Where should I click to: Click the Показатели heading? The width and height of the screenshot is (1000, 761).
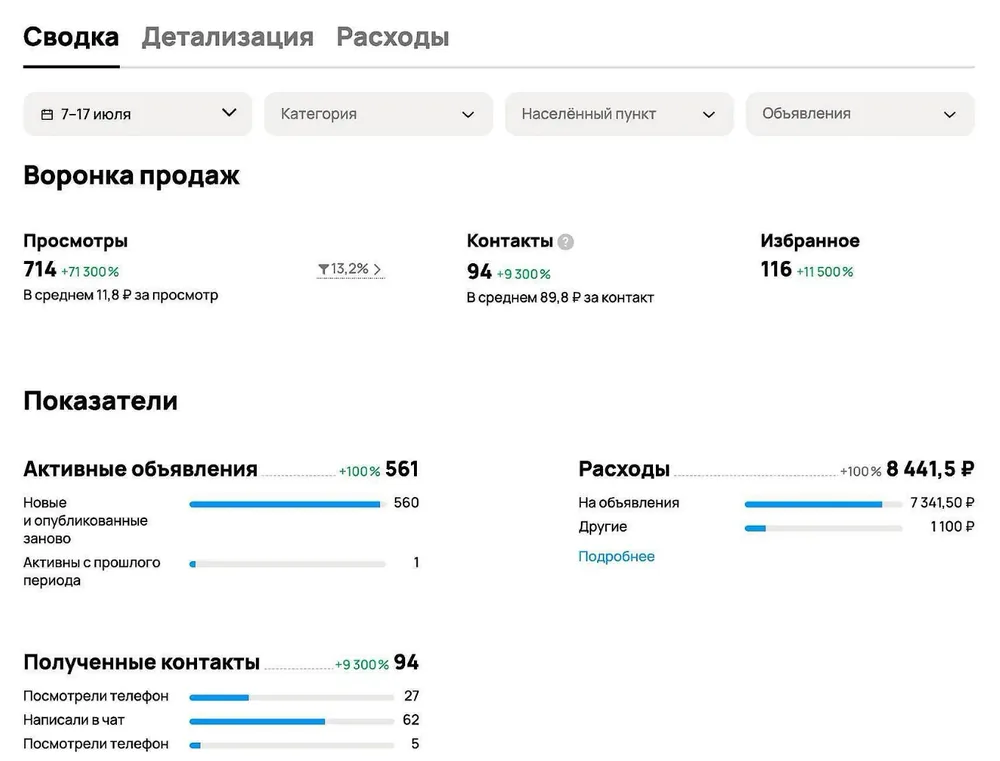click(x=101, y=401)
